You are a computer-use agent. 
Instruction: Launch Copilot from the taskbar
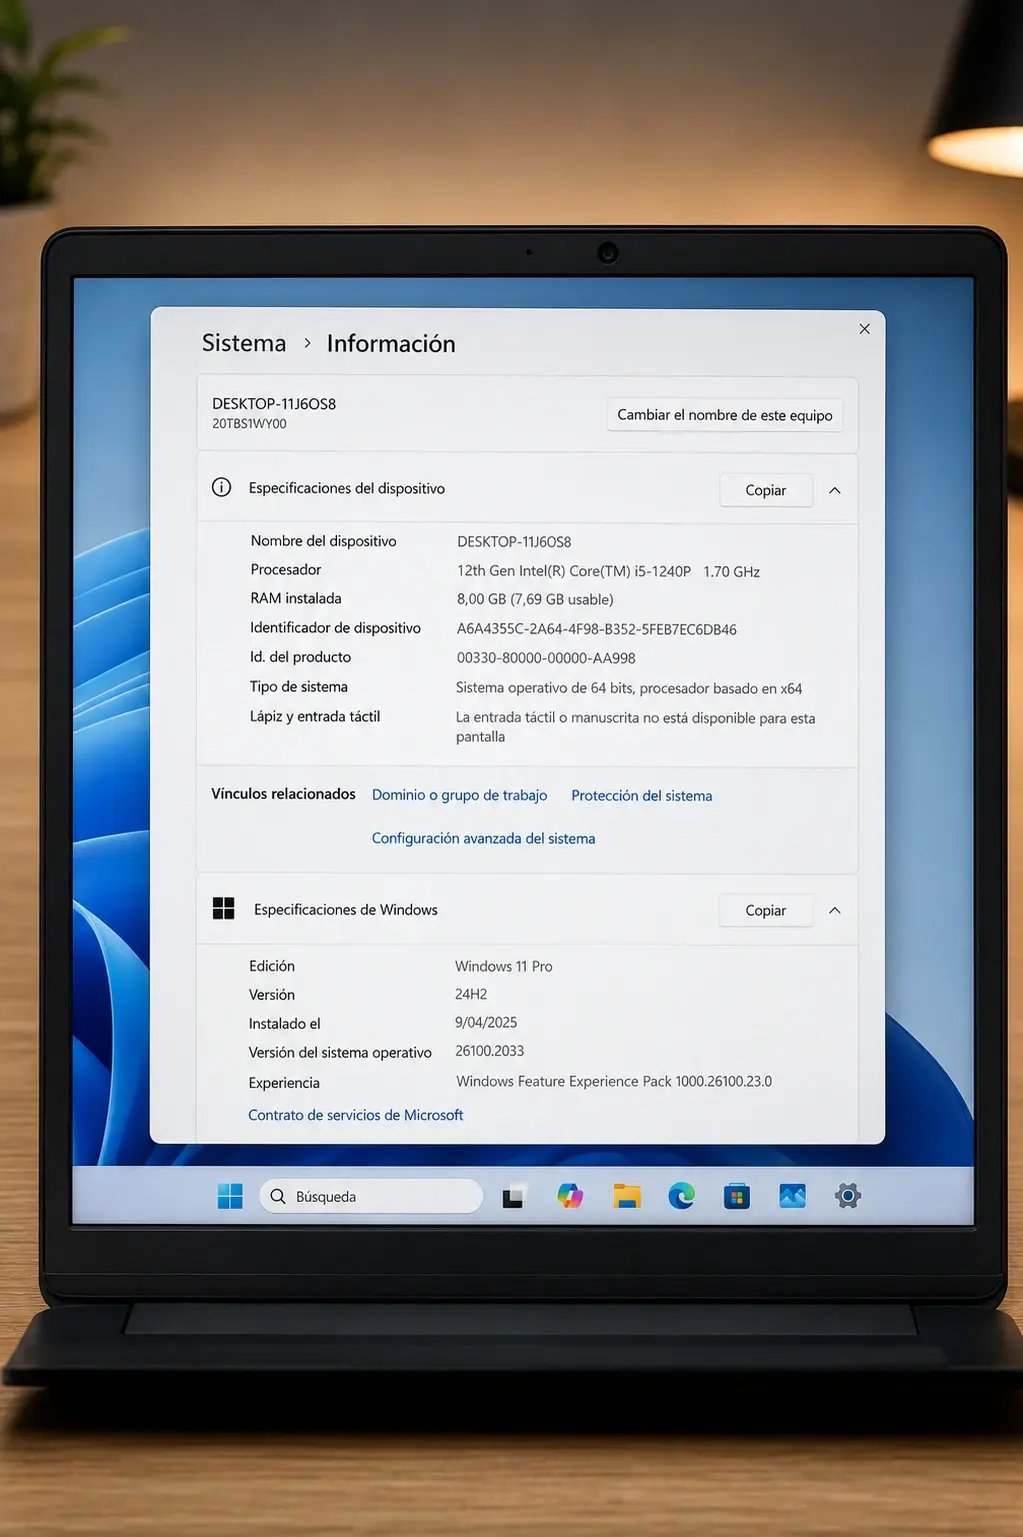570,1195
